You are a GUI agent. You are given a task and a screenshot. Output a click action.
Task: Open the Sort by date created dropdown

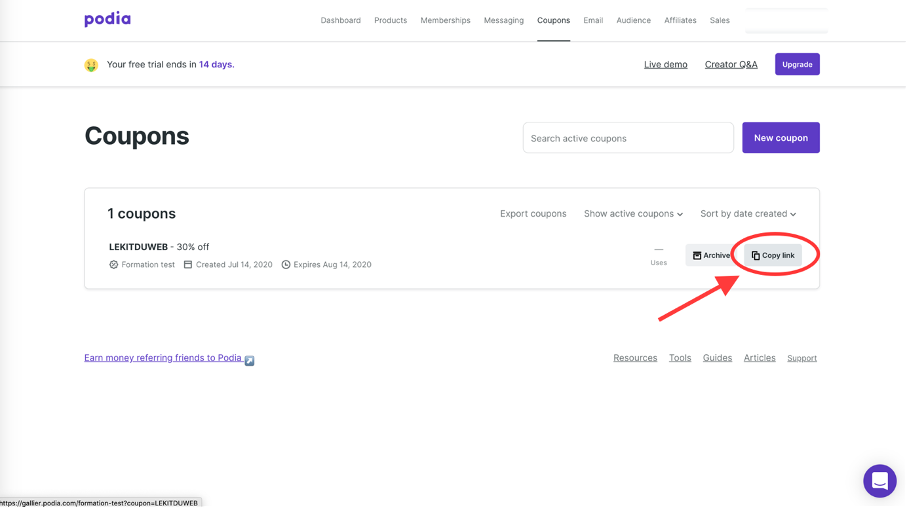(x=748, y=214)
